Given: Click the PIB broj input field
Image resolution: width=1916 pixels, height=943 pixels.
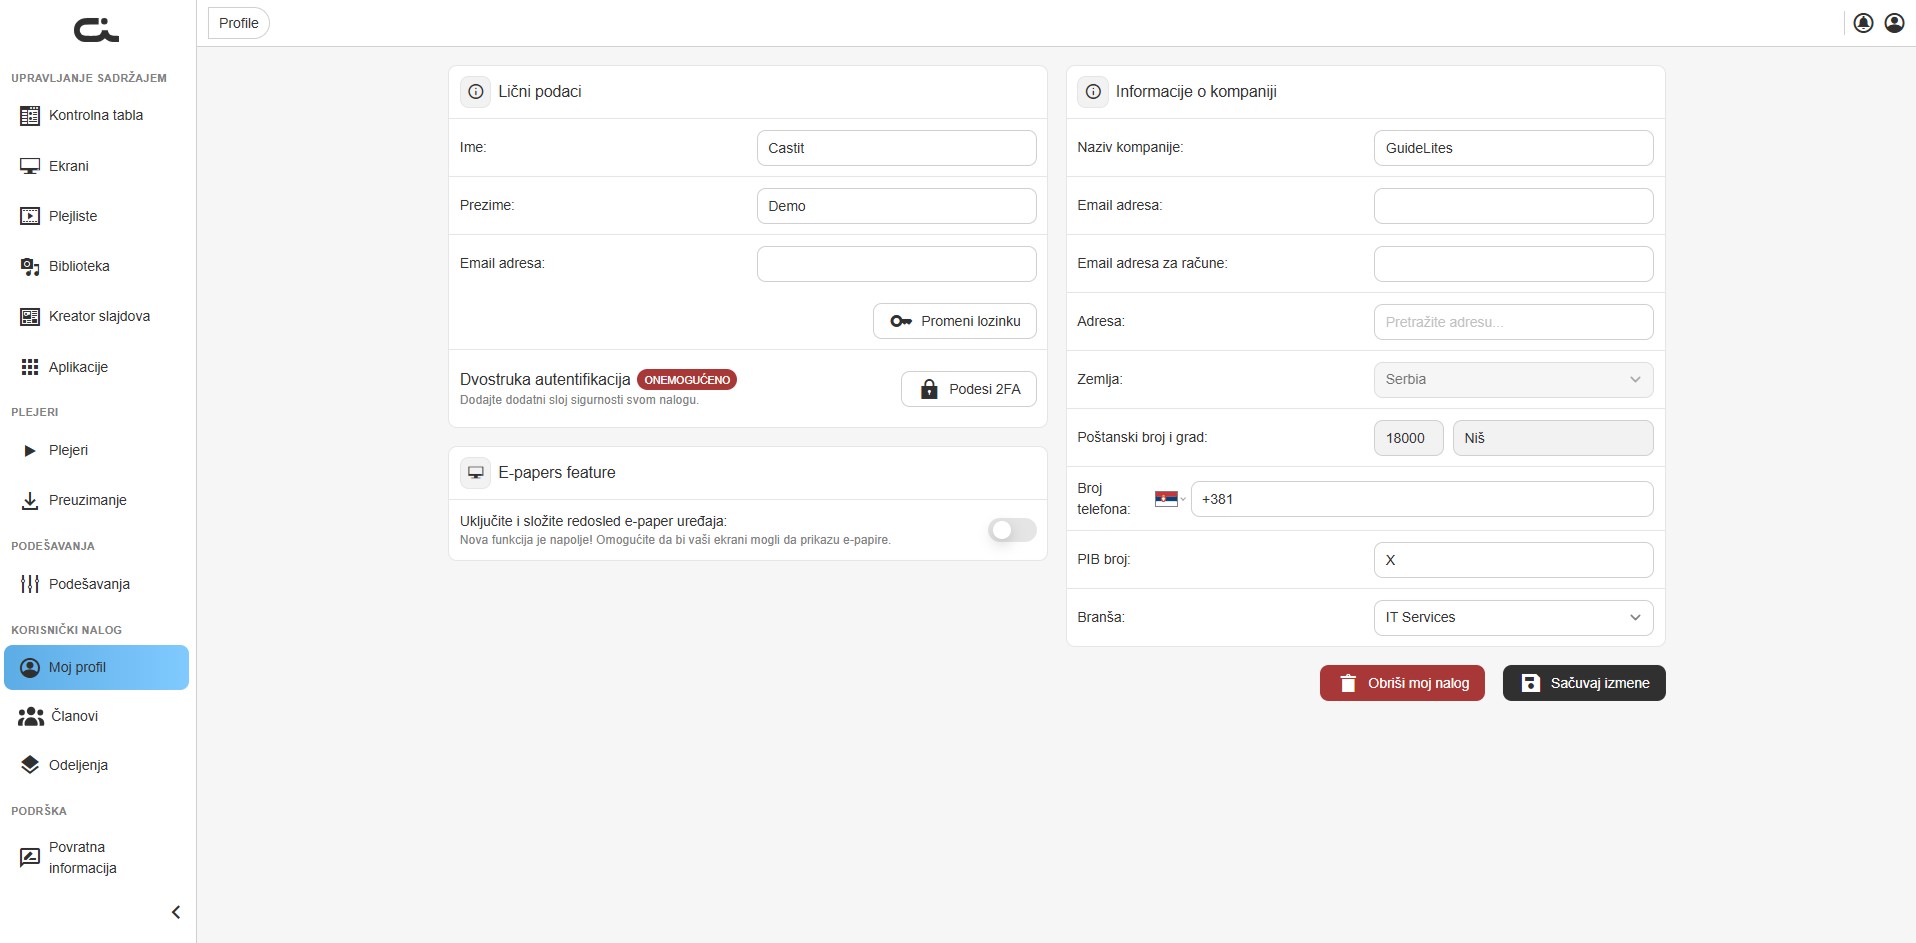Looking at the screenshot, I should (1513, 560).
